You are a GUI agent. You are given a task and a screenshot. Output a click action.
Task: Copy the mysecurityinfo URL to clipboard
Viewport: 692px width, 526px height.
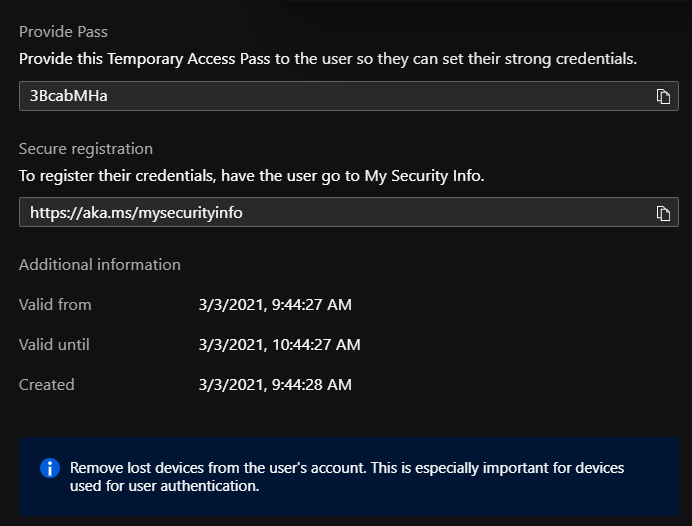pyautogui.click(x=662, y=213)
